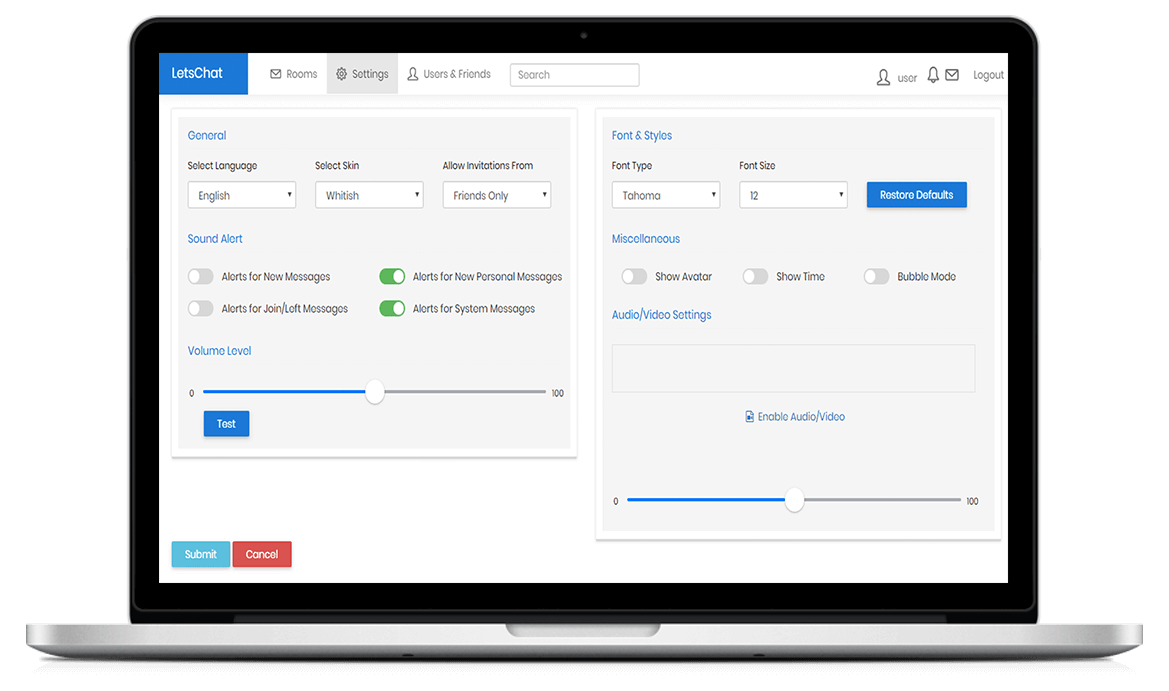
Task: Click the Font & Styles heading
Action: tap(642, 136)
